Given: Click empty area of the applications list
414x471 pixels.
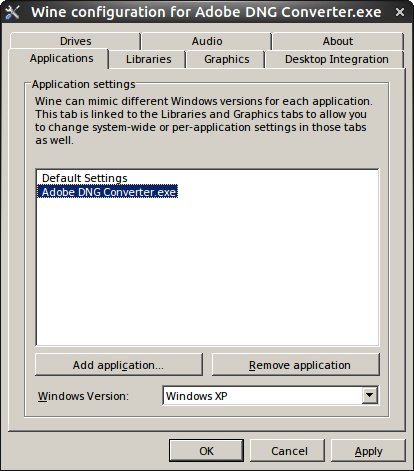Looking at the screenshot, I should pos(207,272).
